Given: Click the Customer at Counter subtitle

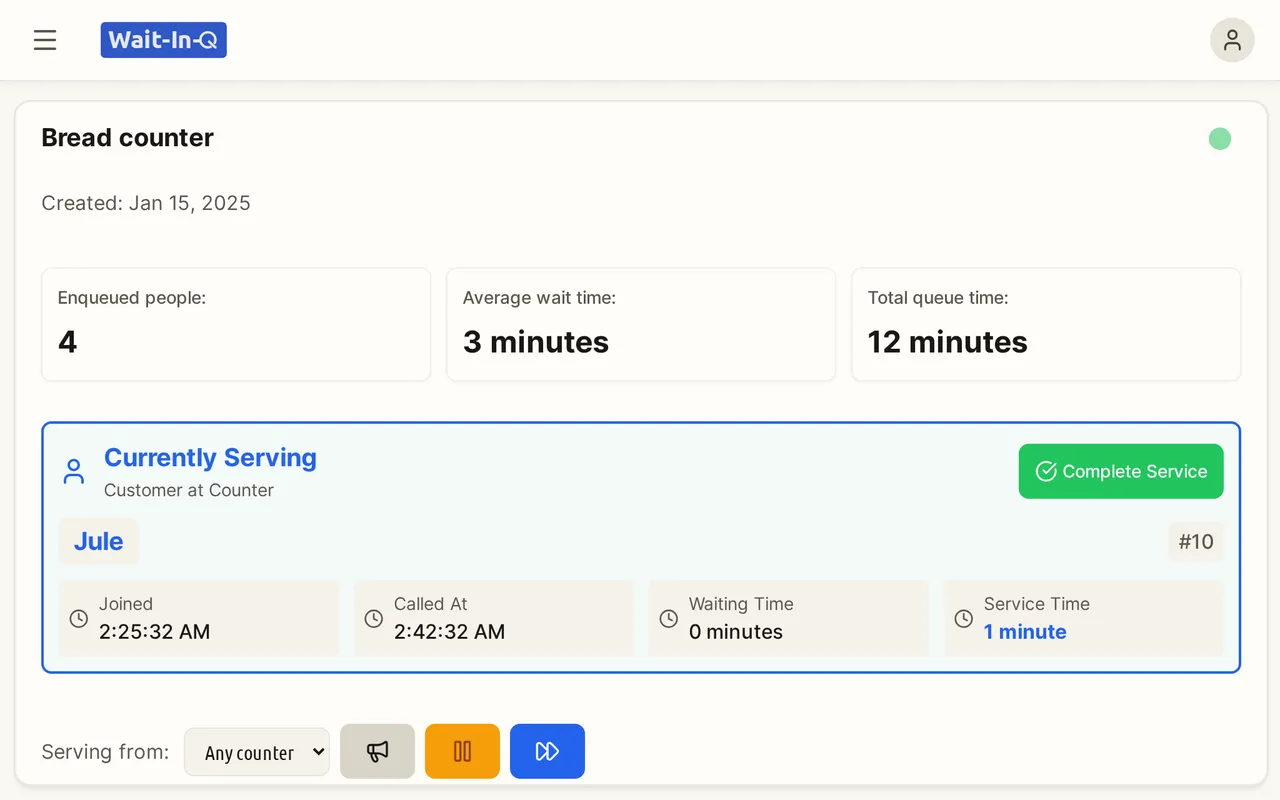Looking at the screenshot, I should [189, 490].
